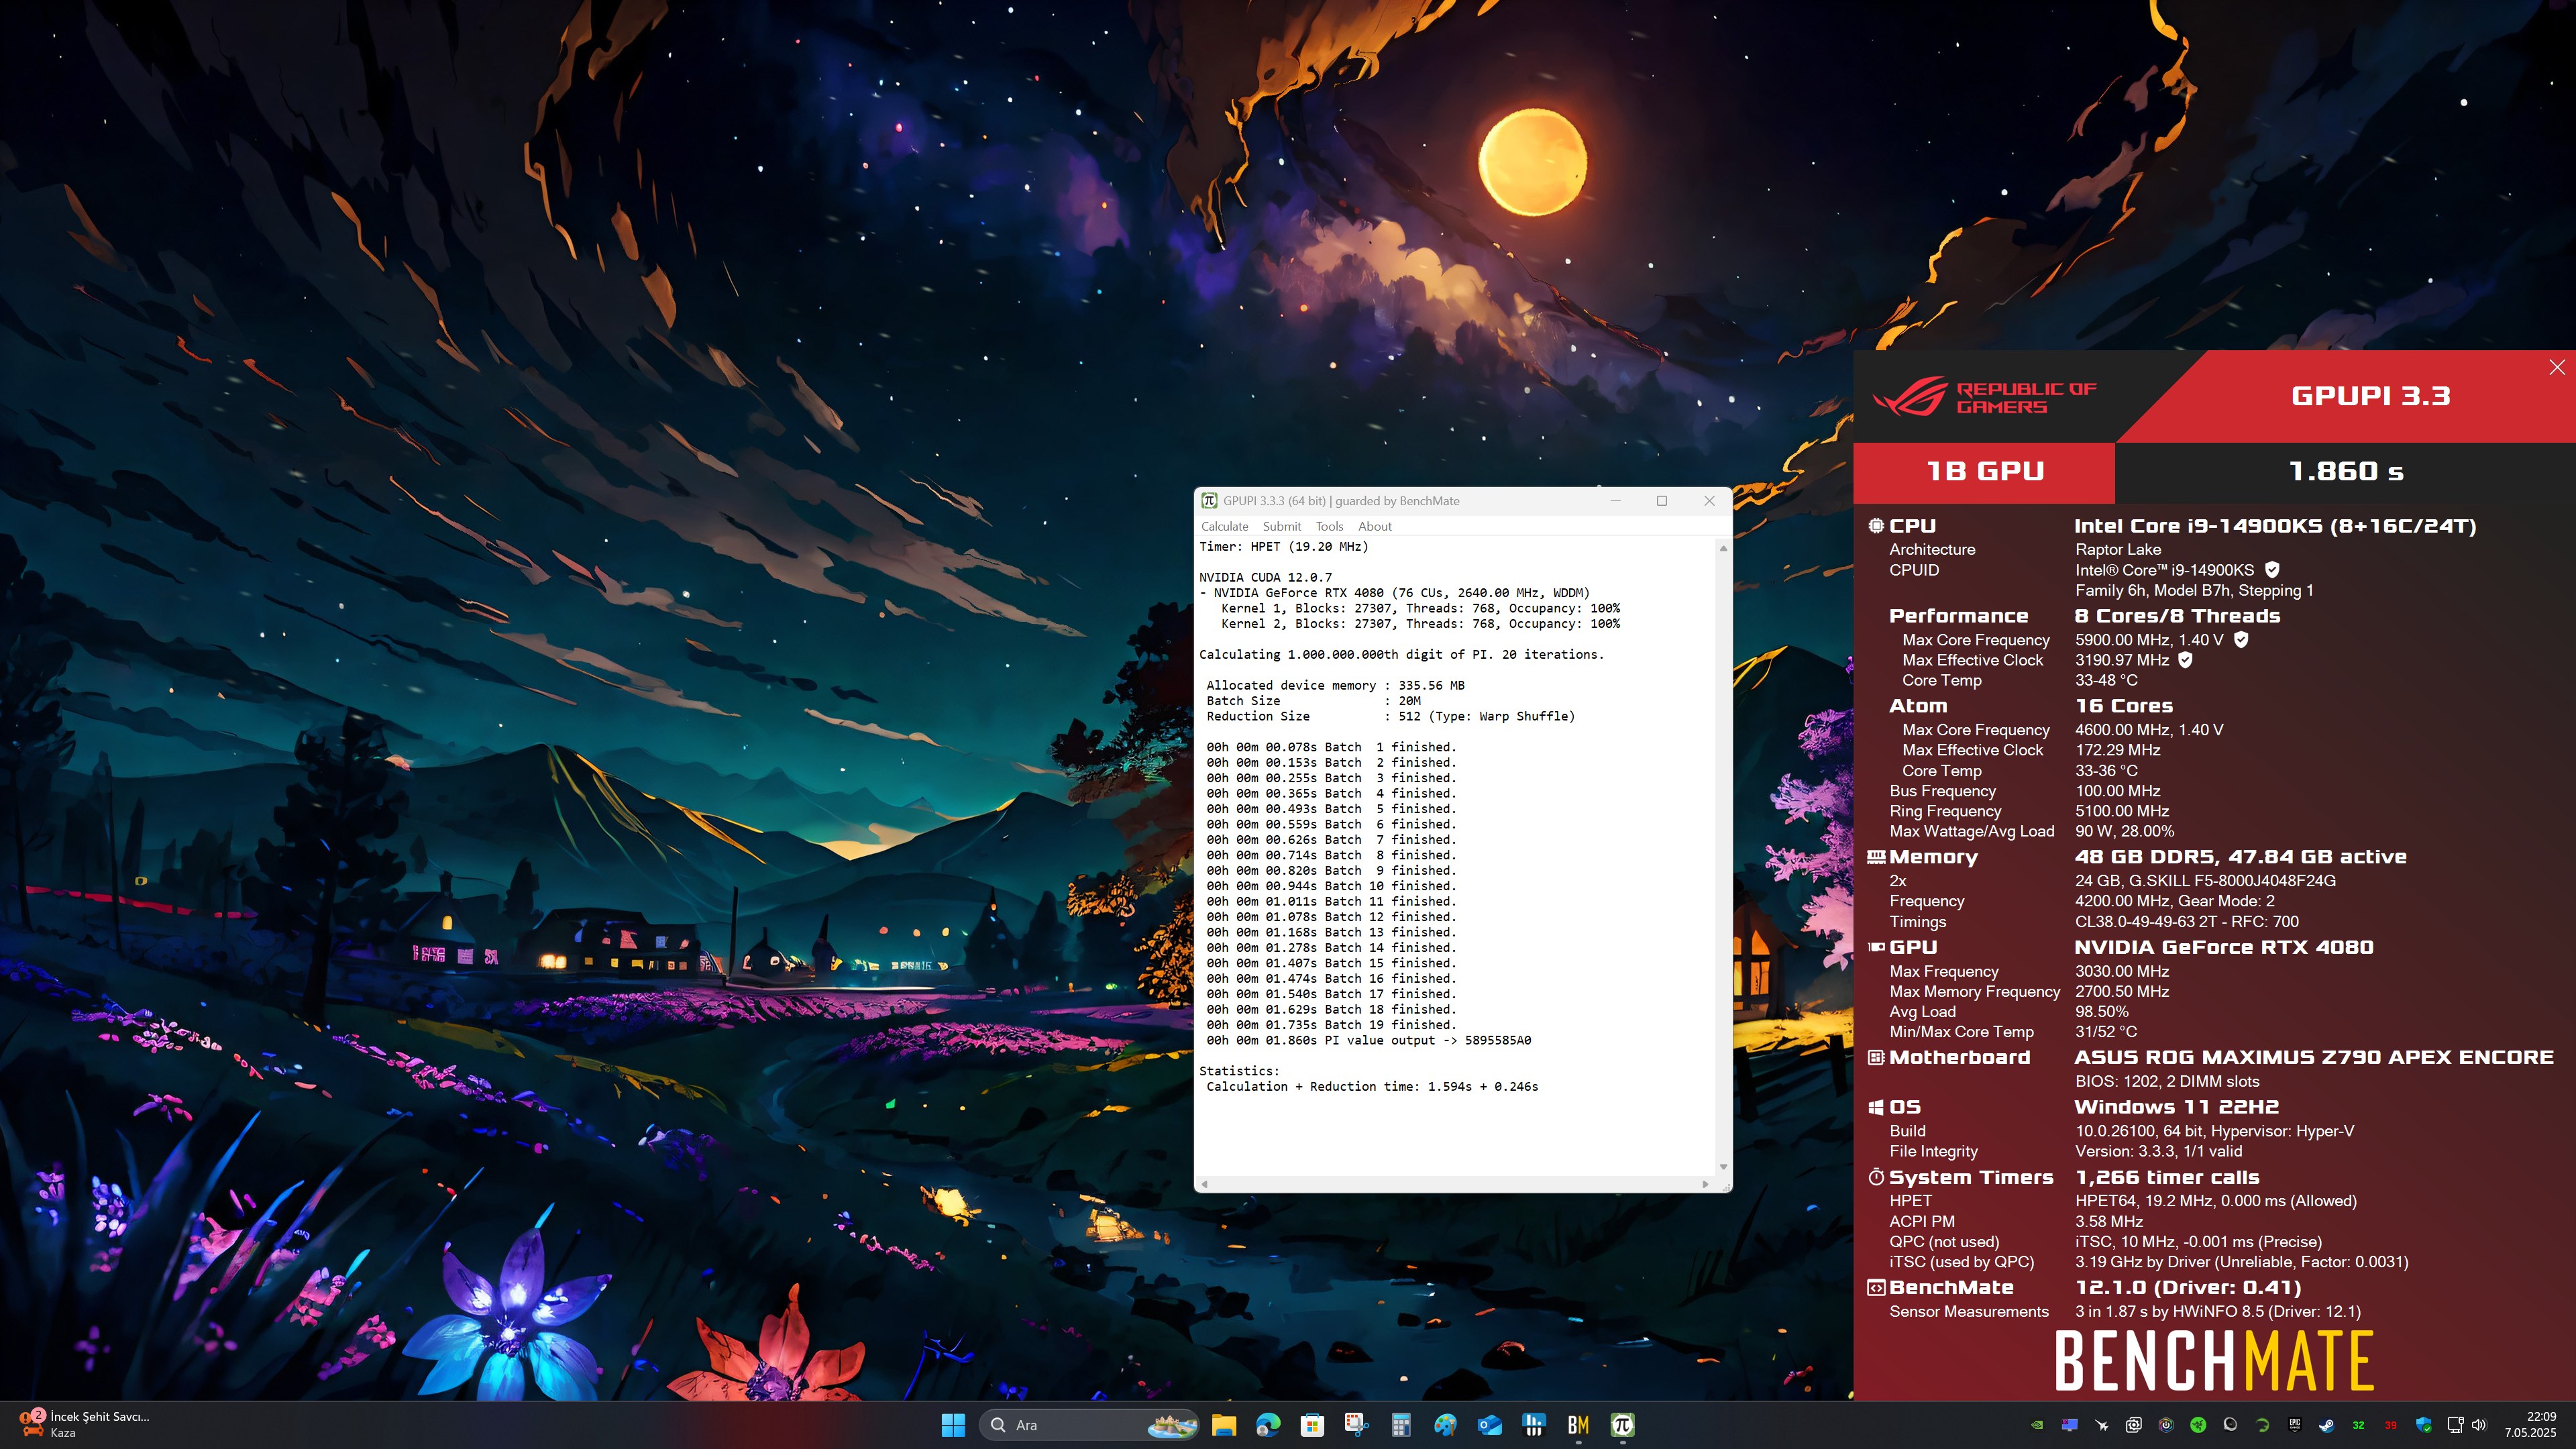Open the Calculator taskbar icon
The height and width of the screenshot is (1449, 2576).
coord(1401,1425)
